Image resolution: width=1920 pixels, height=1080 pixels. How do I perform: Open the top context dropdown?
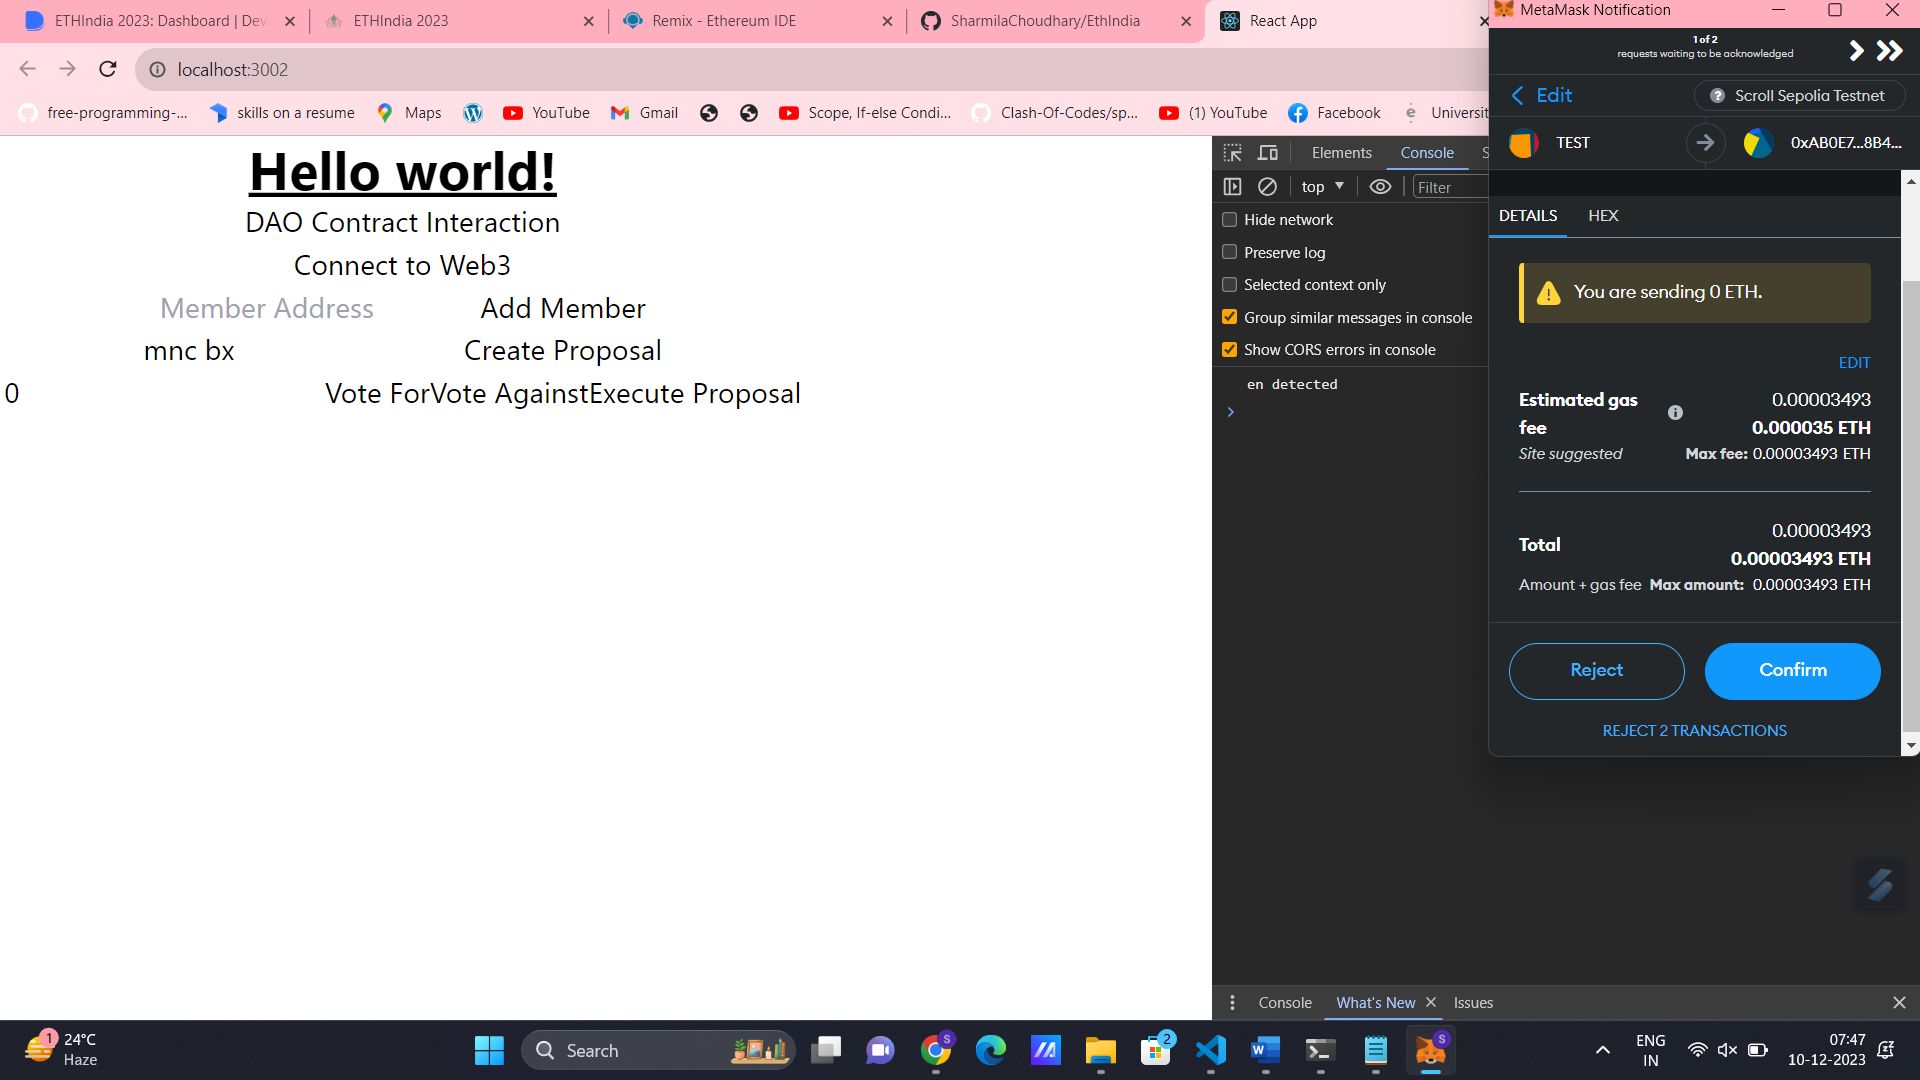click(1322, 187)
